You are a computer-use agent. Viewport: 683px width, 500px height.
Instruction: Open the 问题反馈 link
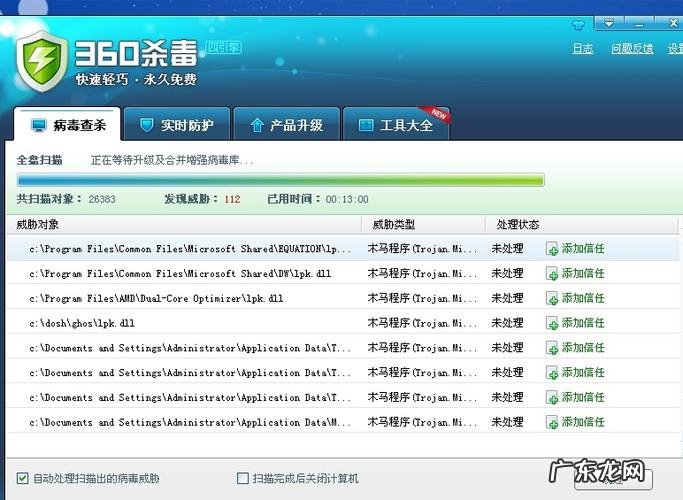click(632, 48)
